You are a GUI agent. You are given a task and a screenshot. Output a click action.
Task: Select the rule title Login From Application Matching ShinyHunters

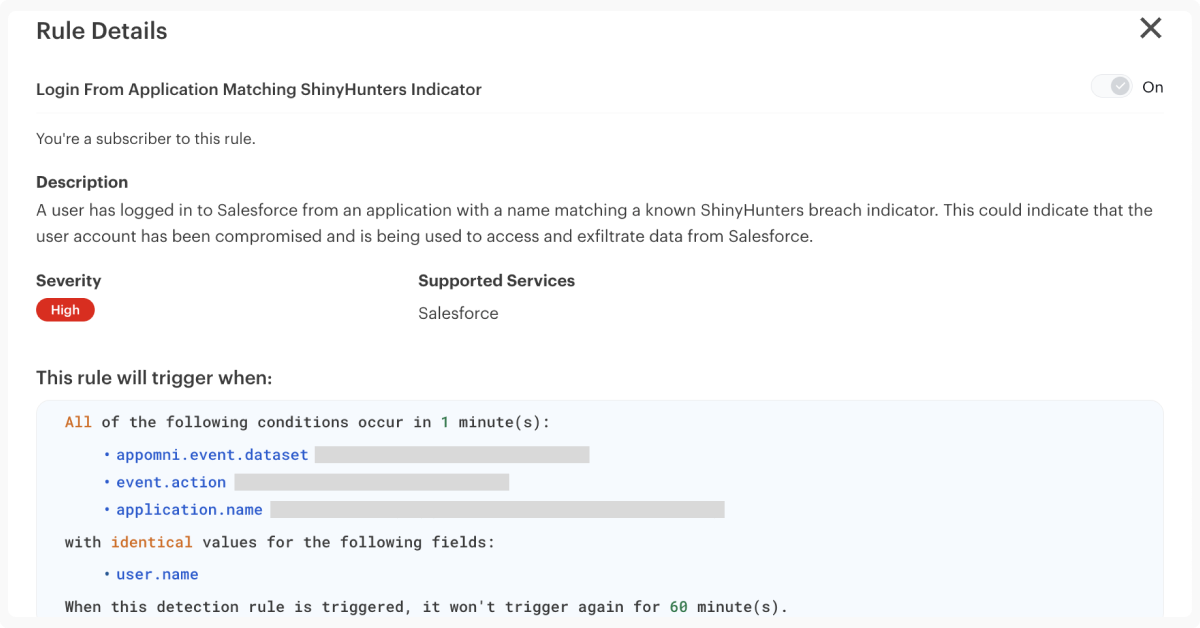[258, 89]
